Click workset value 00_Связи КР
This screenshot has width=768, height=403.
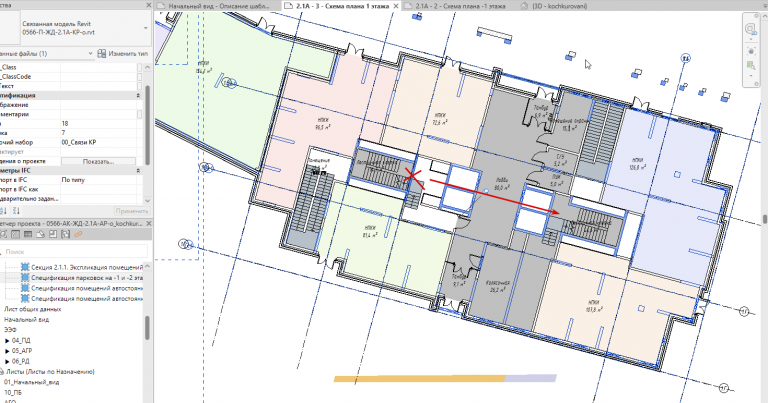click(79, 142)
